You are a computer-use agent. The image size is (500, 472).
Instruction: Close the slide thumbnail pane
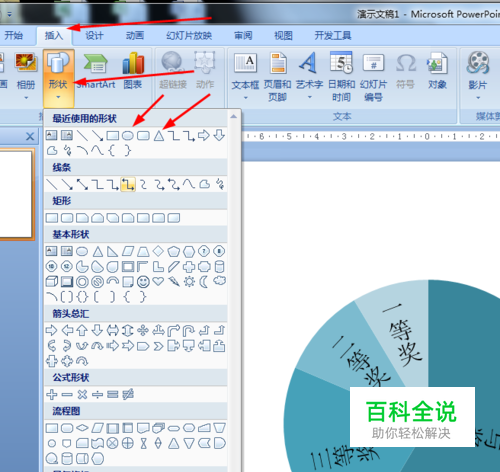click(30, 136)
